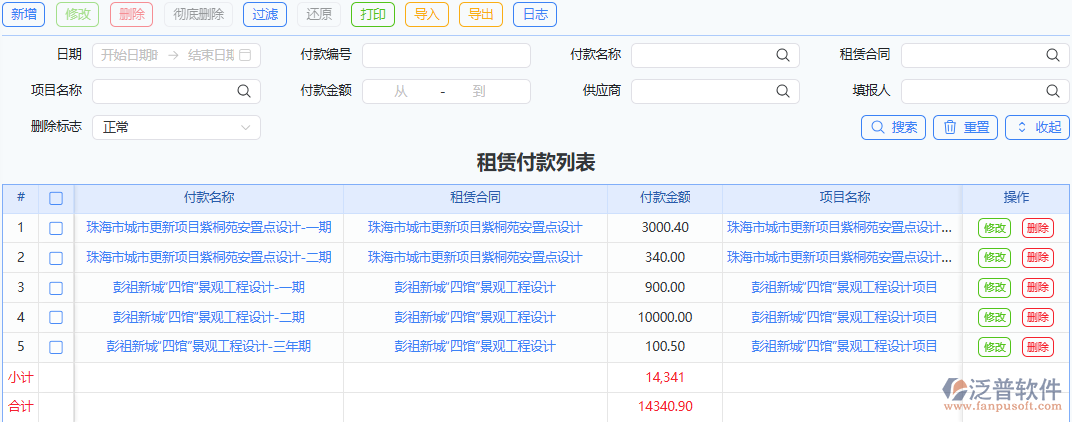Click the search icon in 供应商 field
The image size is (1072, 422).
(x=782, y=91)
